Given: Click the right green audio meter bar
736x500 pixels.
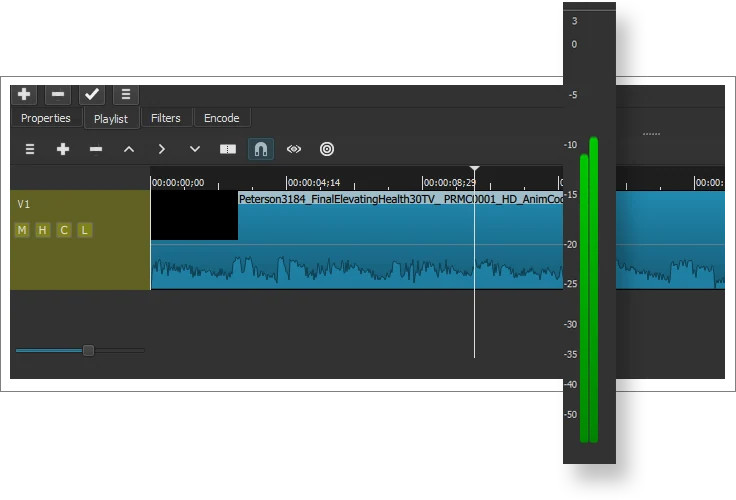Looking at the screenshot, I should (593, 290).
